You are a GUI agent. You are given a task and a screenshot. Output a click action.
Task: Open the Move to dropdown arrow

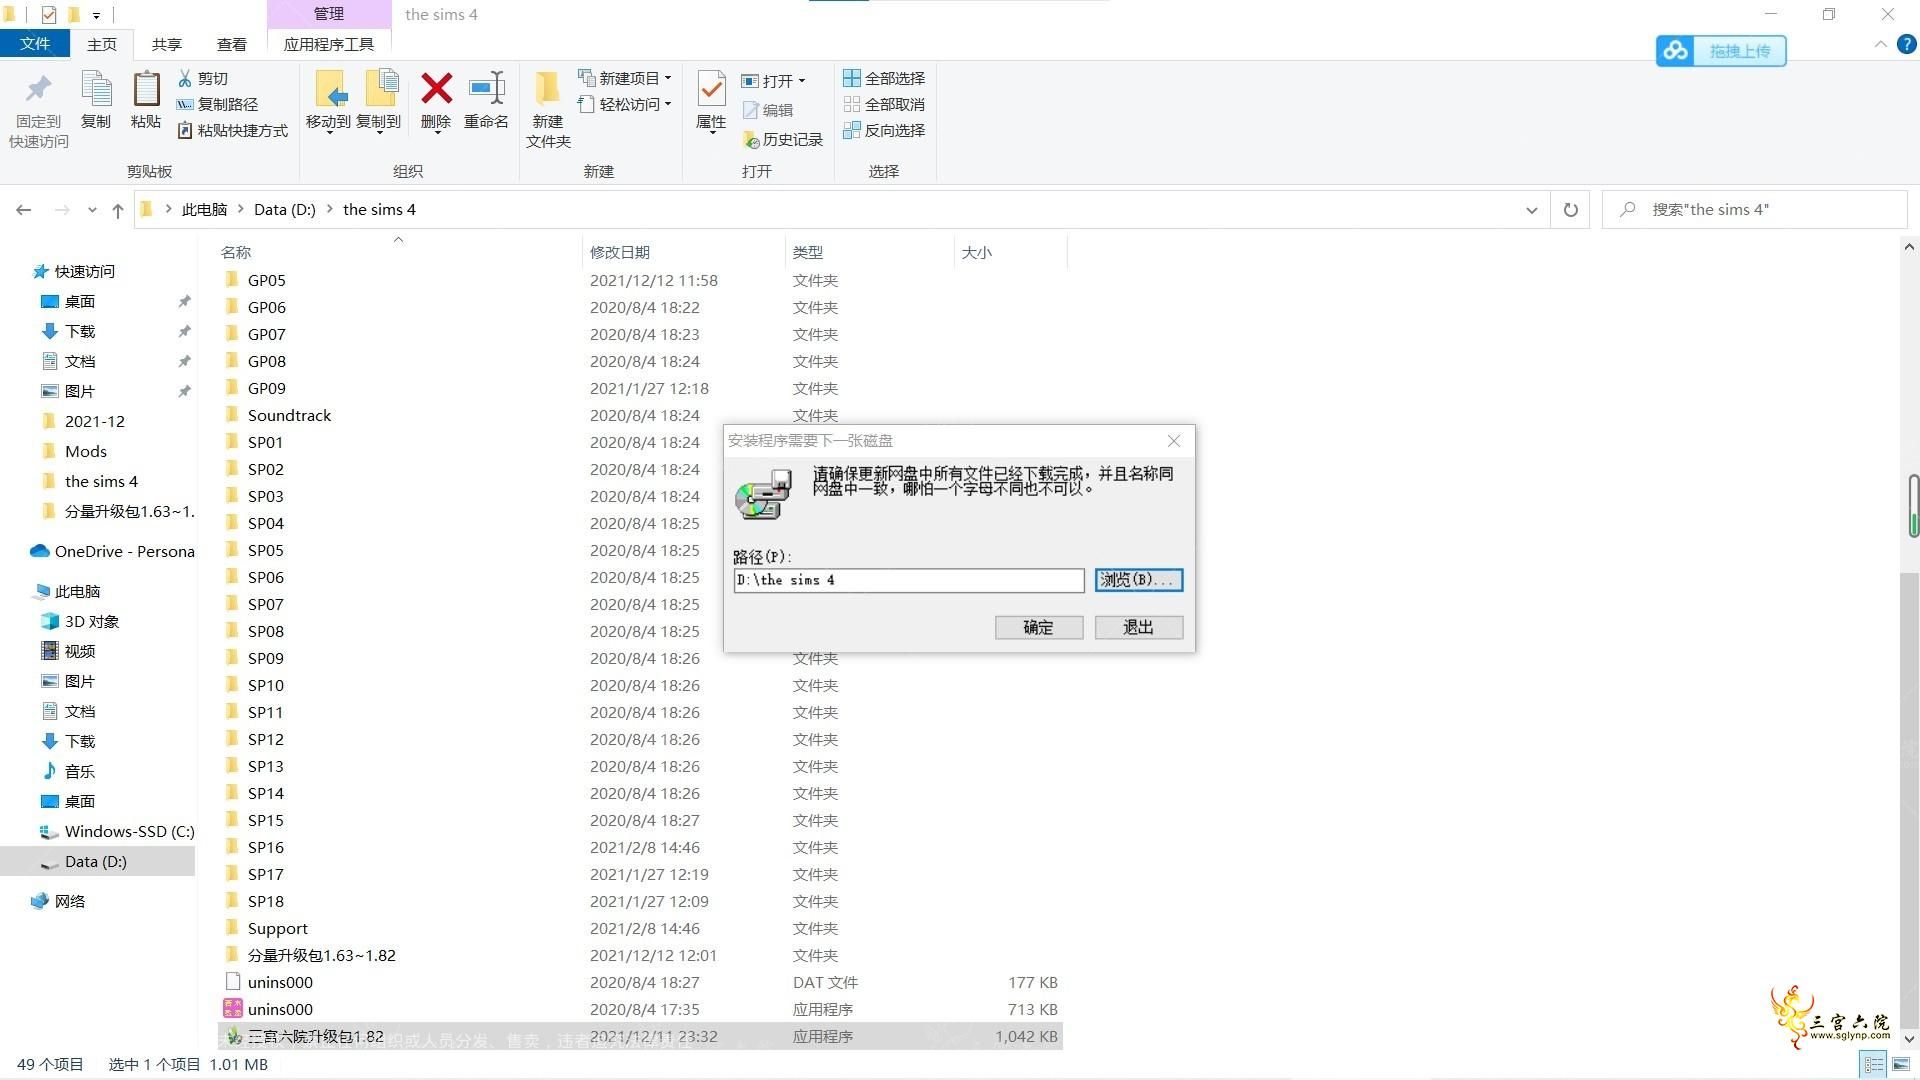click(329, 133)
